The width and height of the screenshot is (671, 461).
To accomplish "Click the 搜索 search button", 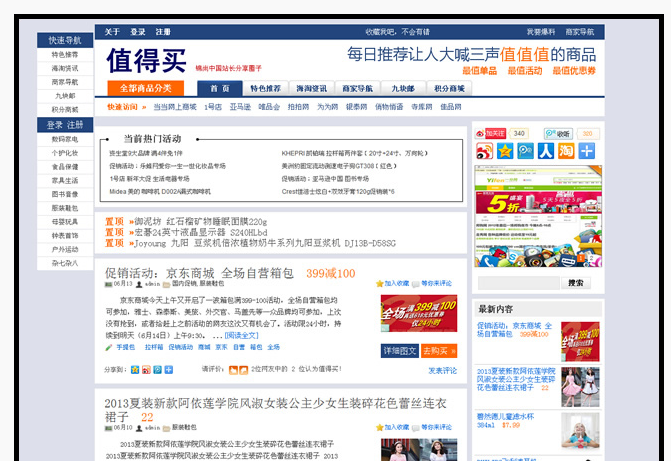I will click(x=576, y=283).
